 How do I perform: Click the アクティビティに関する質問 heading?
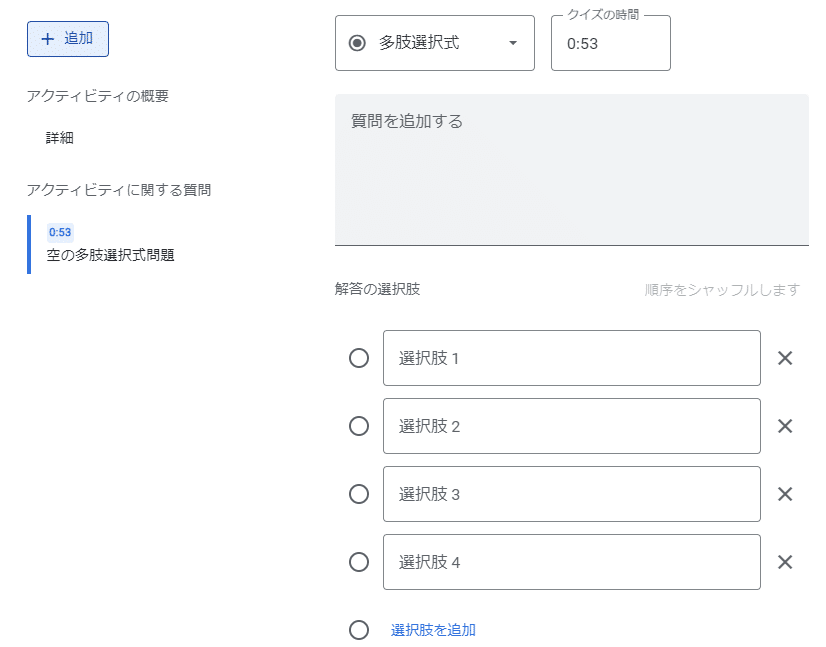(x=119, y=190)
